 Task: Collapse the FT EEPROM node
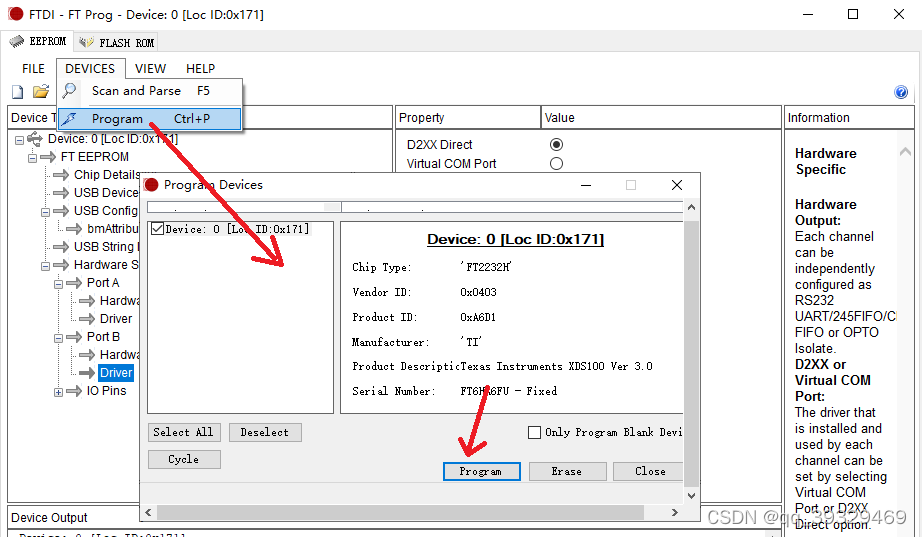(x=32, y=158)
